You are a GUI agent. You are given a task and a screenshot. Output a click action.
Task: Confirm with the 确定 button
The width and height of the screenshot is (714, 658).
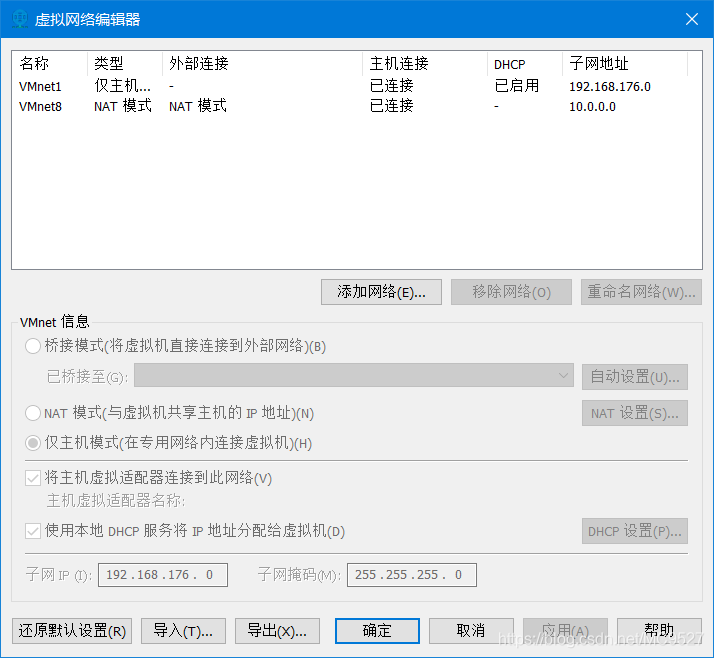377,631
